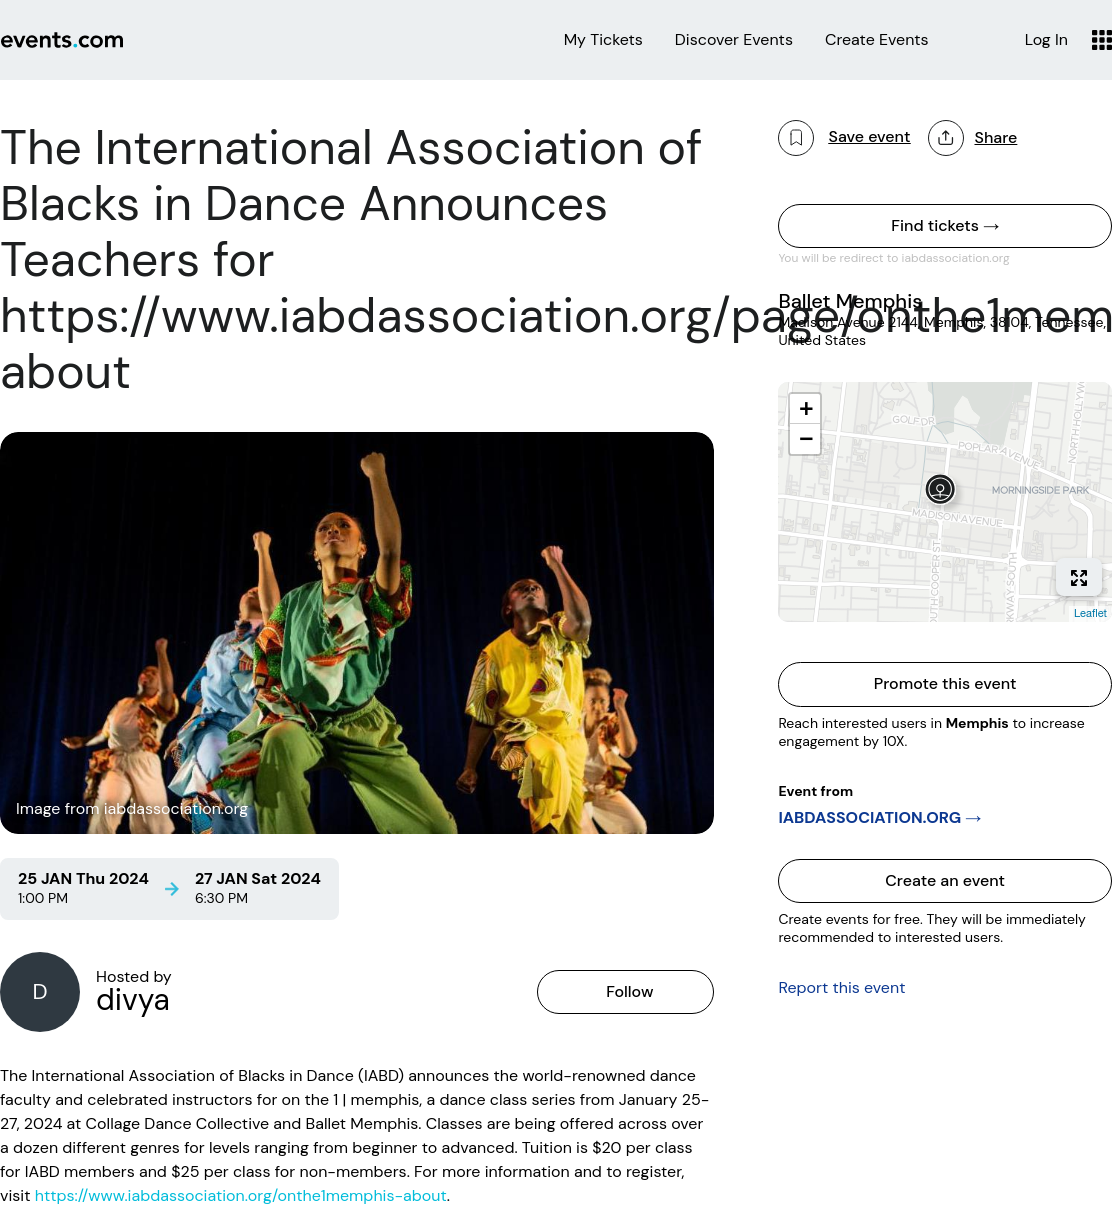Click the Share link
The width and height of the screenshot is (1112, 1223).
click(x=996, y=138)
